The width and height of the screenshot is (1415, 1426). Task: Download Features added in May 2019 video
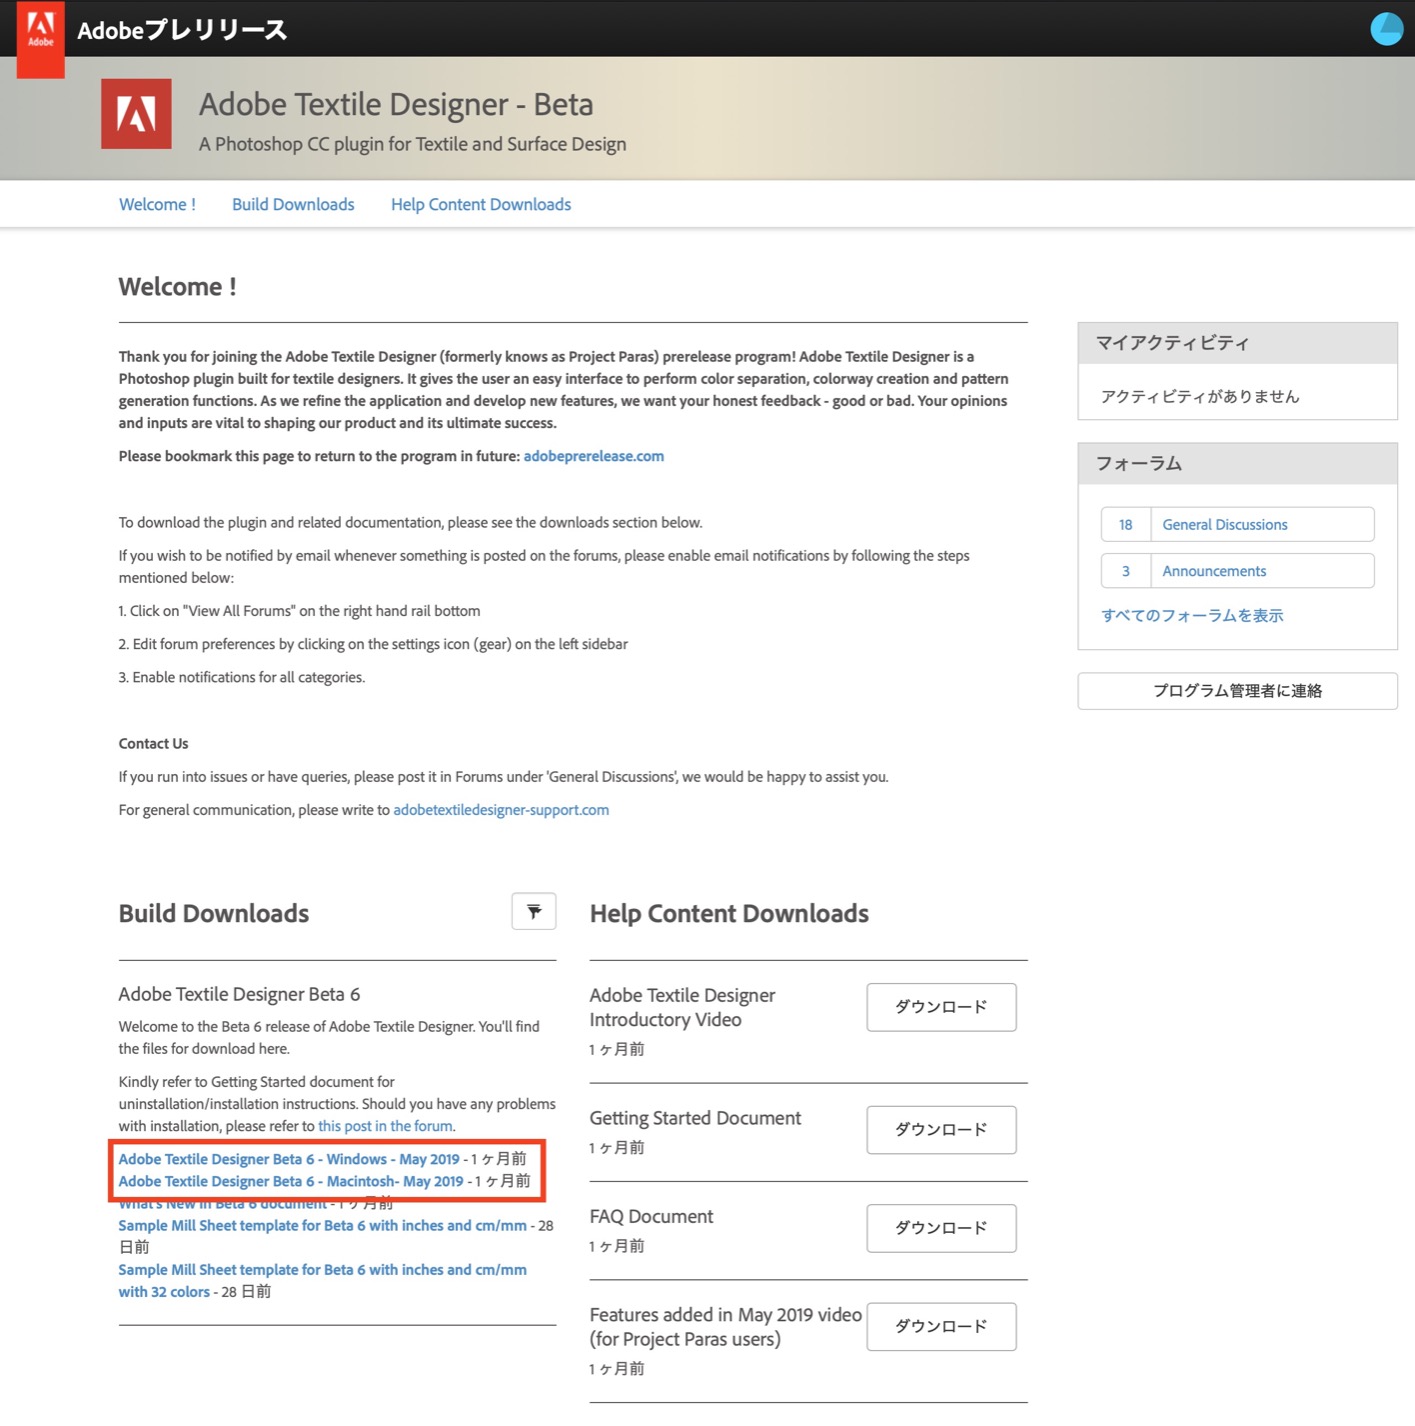click(941, 1327)
